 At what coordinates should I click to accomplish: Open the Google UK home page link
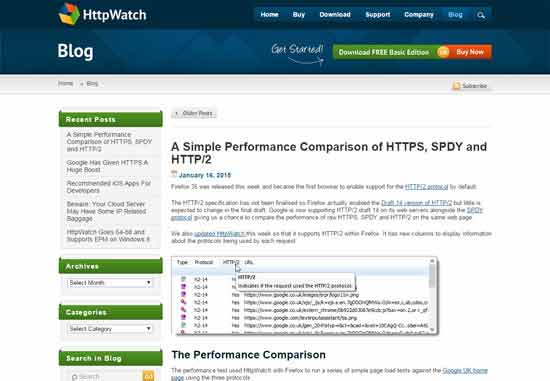[465, 370]
